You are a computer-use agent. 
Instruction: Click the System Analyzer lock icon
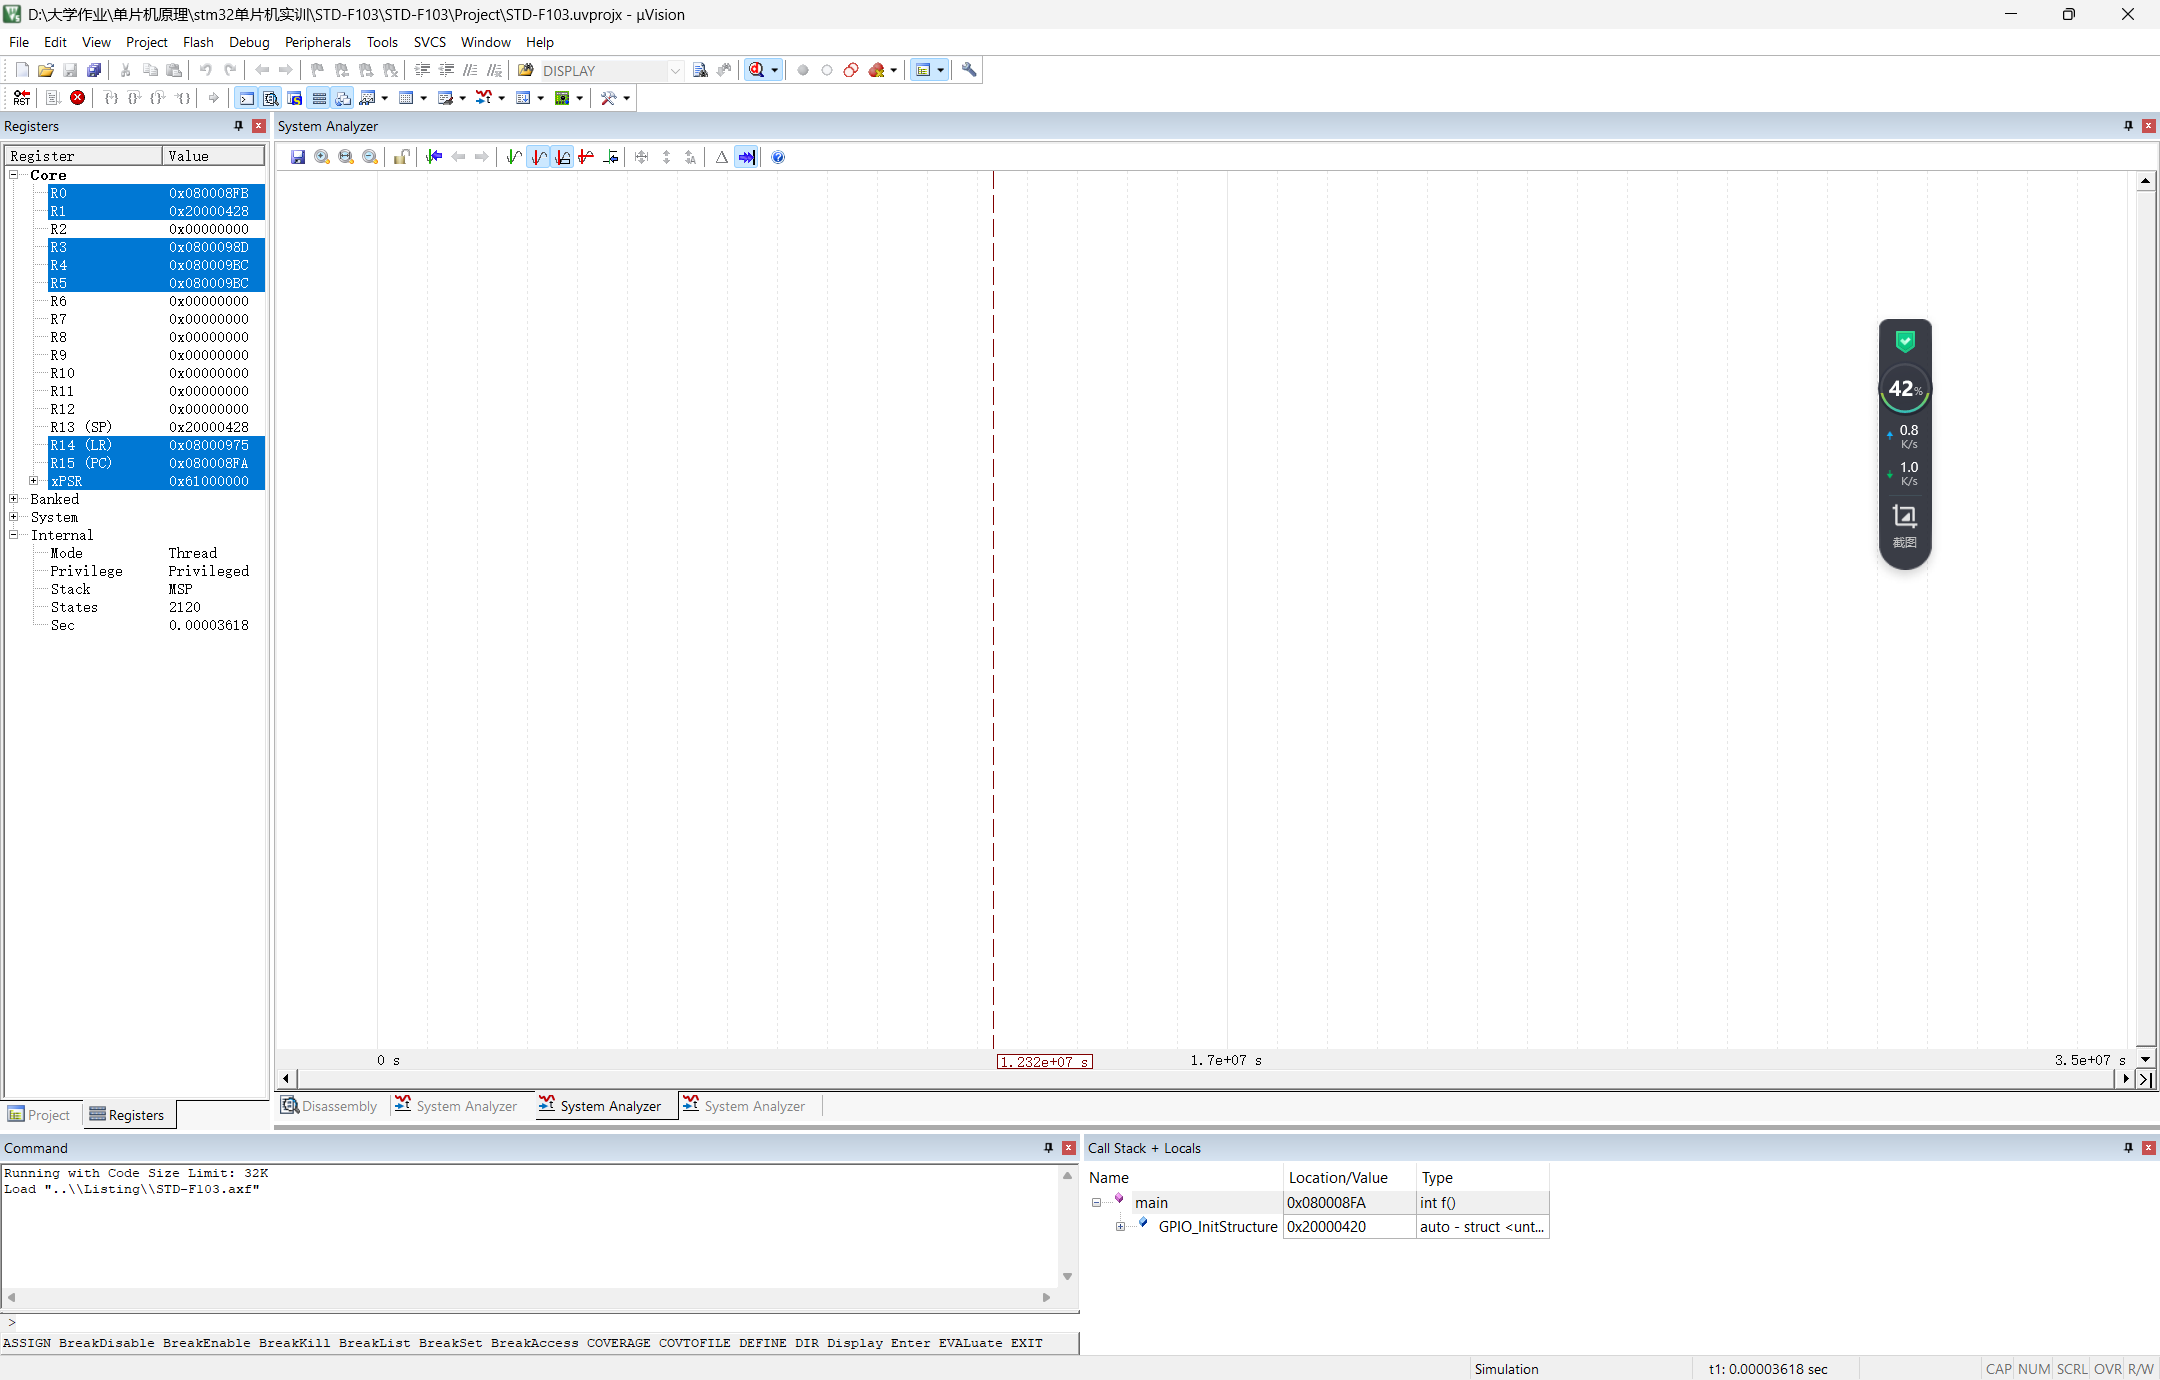point(401,157)
